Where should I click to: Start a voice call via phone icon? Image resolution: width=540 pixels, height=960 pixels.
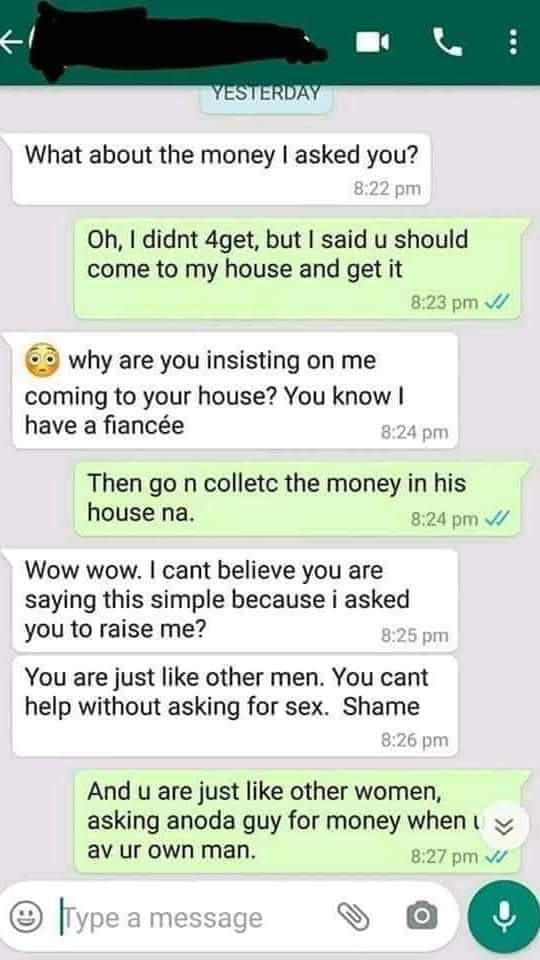tap(448, 42)
